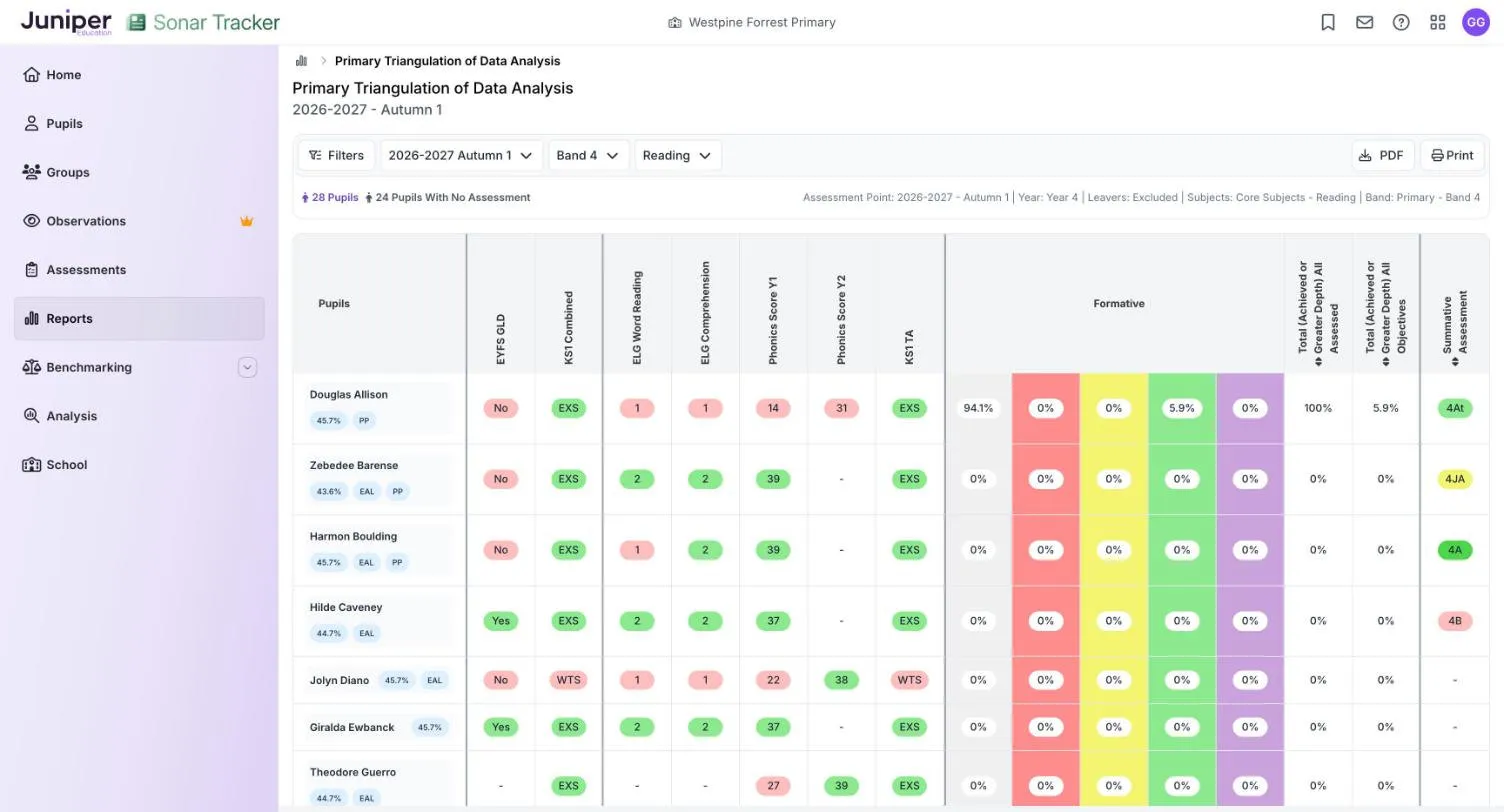Open the Filters button

click(x=336, y=155)
